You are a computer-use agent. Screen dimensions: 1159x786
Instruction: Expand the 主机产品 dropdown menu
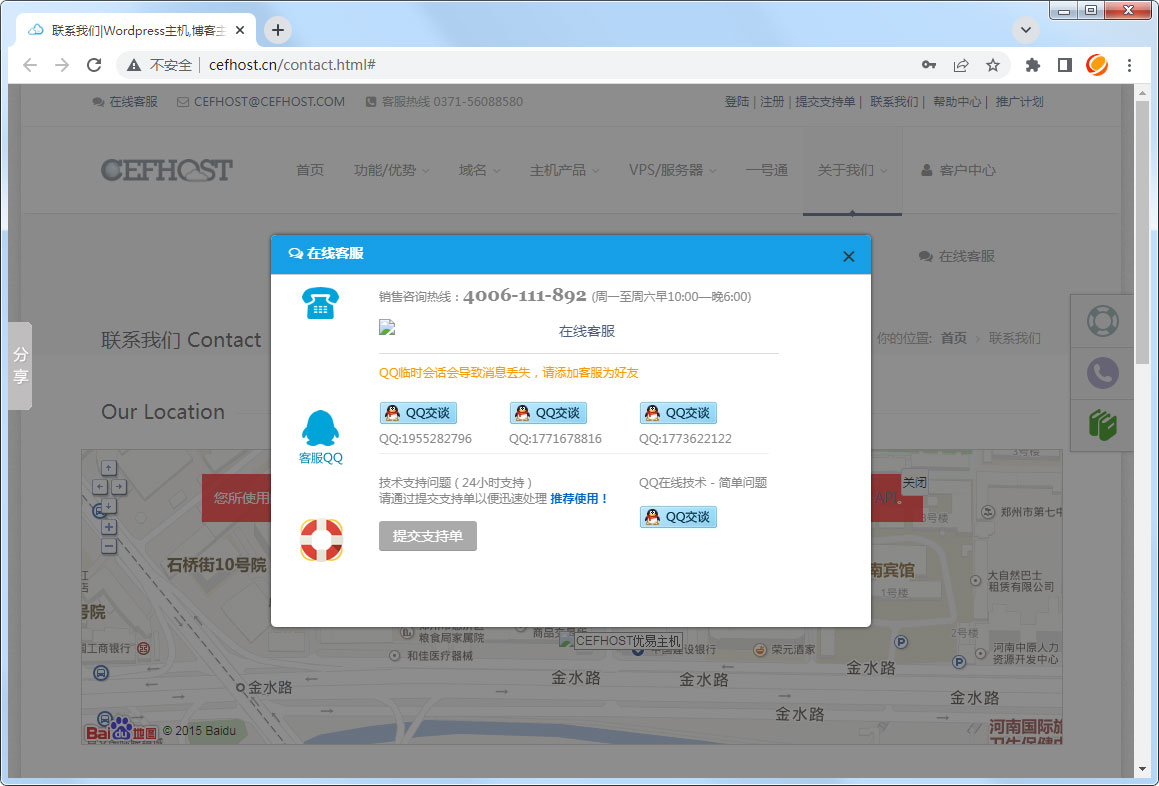pos(564,170)
